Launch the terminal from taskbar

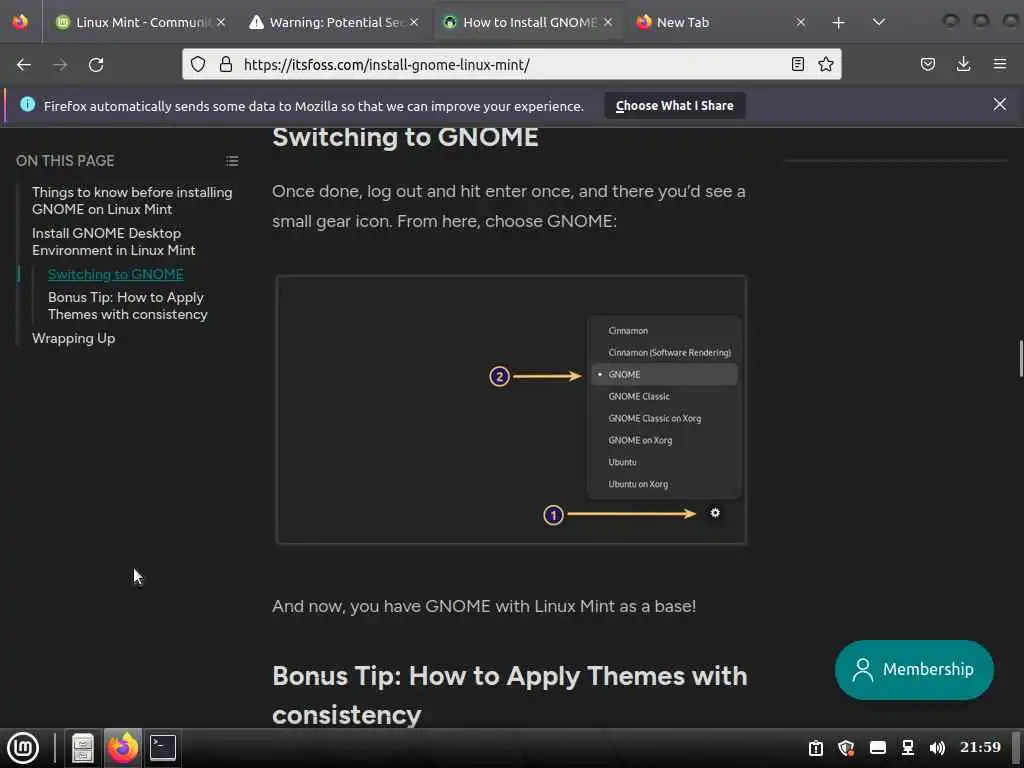pos(163,748)
